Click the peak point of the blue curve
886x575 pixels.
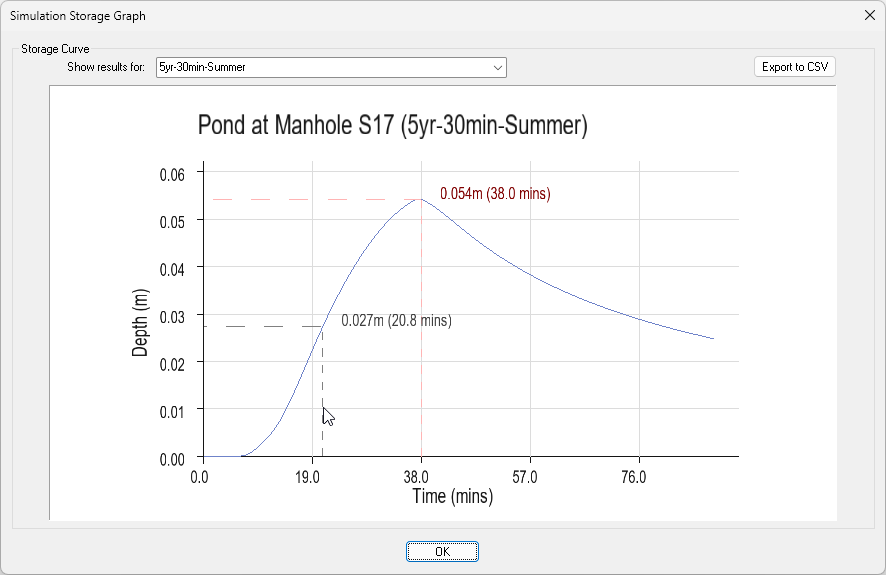click(418, 199)
